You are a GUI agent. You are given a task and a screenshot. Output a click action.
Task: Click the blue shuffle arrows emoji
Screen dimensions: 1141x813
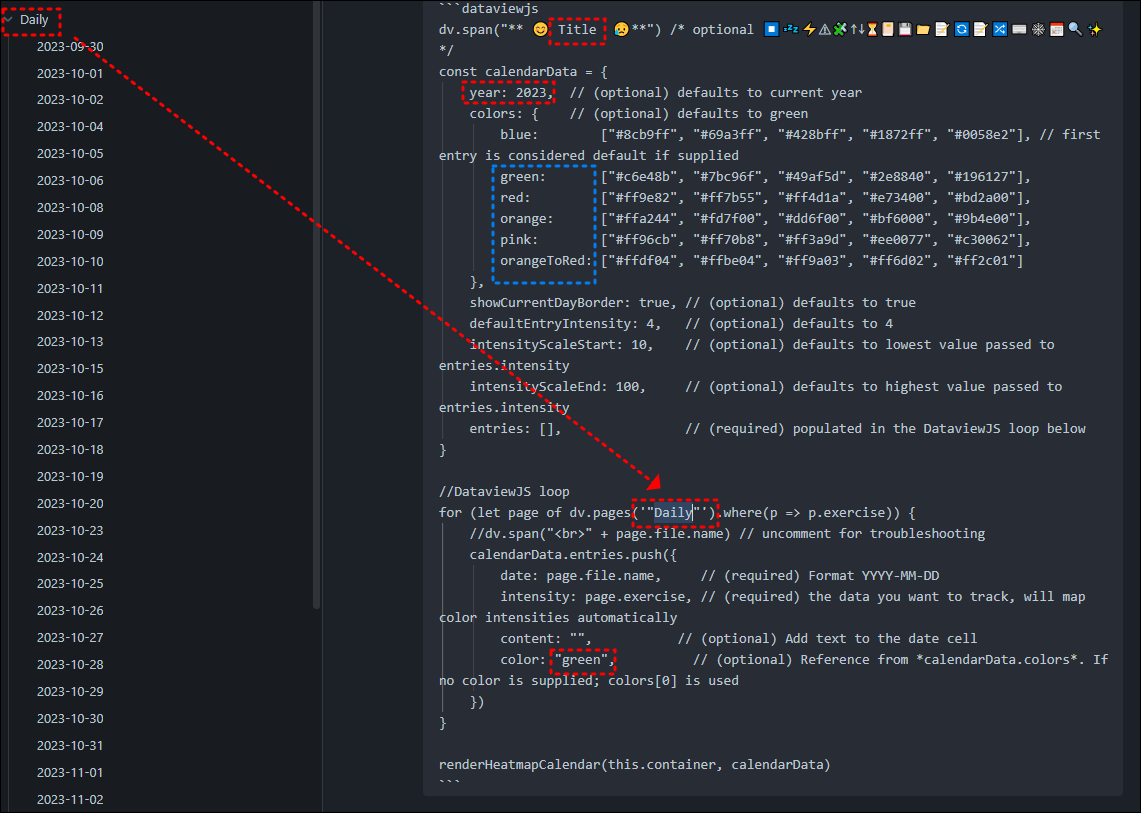click(1000, 29)
